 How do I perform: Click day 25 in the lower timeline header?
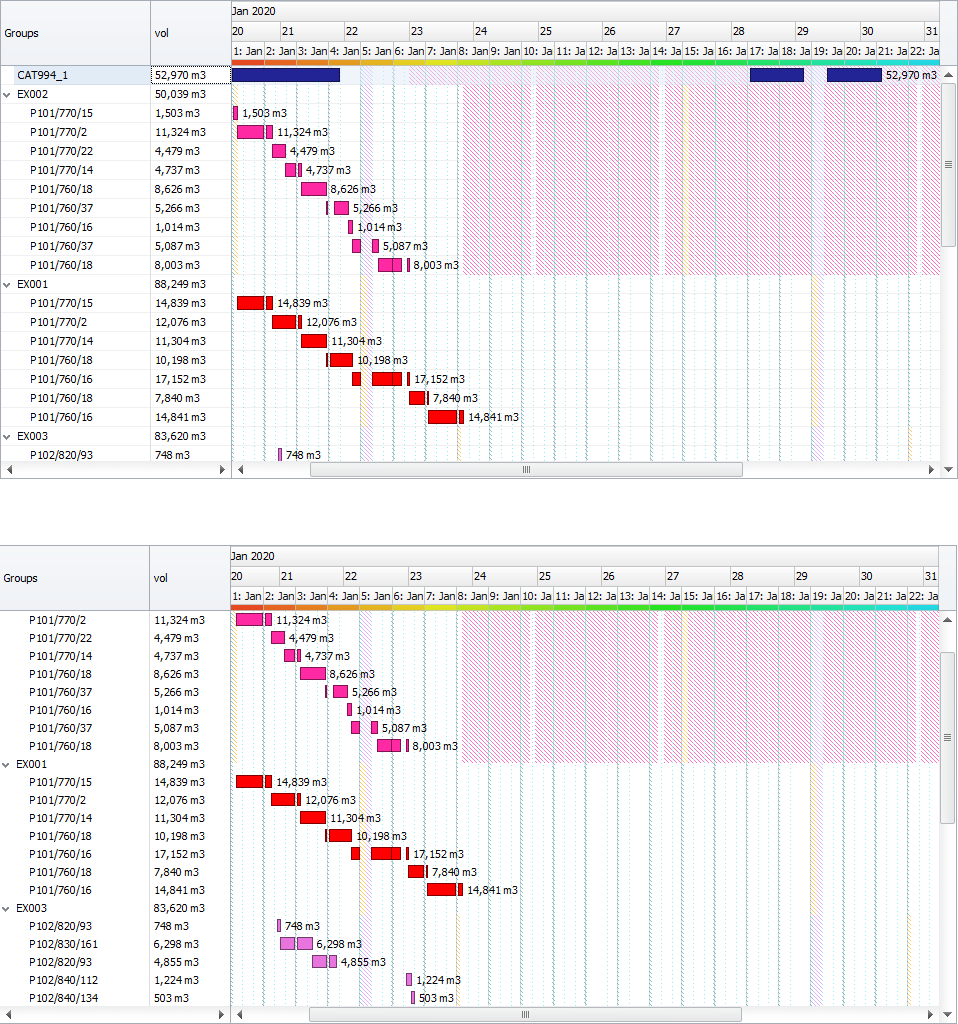coord(545,576)
